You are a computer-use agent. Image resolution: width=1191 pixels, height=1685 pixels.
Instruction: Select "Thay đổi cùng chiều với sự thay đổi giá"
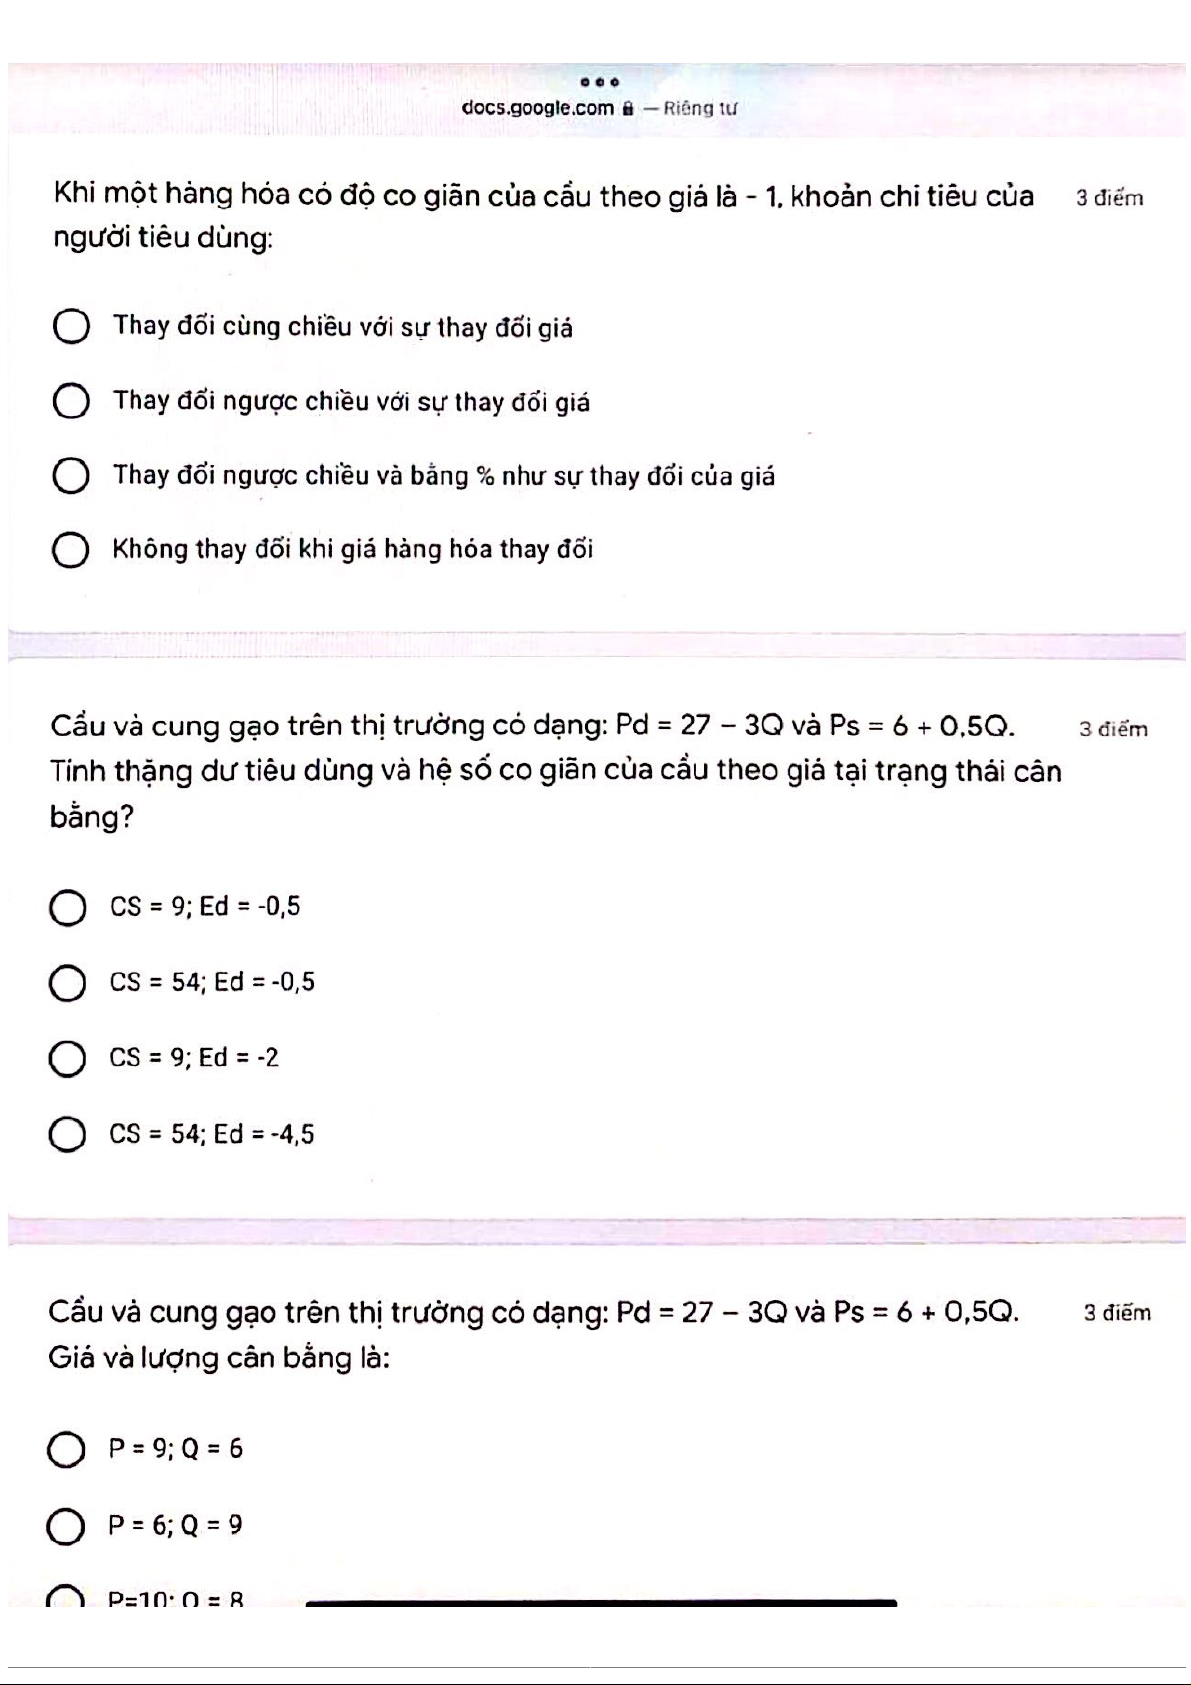coord(71,327)
